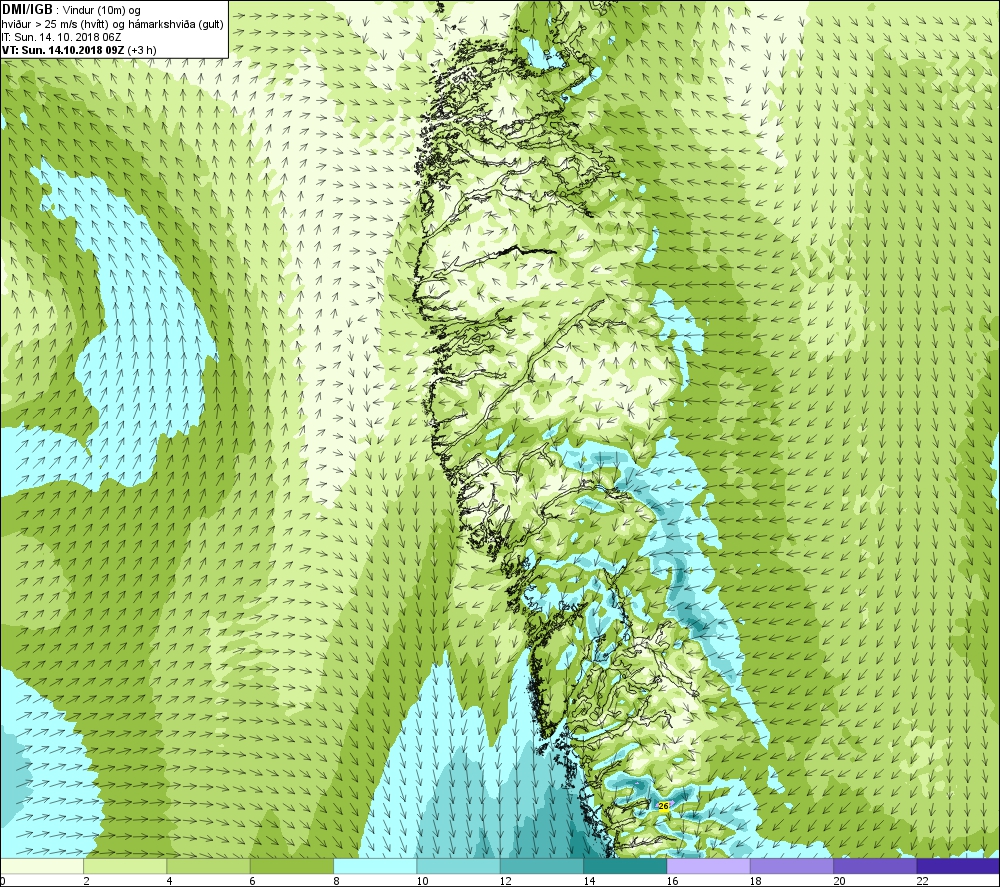Click the legend scale label '10'
This screenshot has height=887, width=1000.
pos(423,881)
